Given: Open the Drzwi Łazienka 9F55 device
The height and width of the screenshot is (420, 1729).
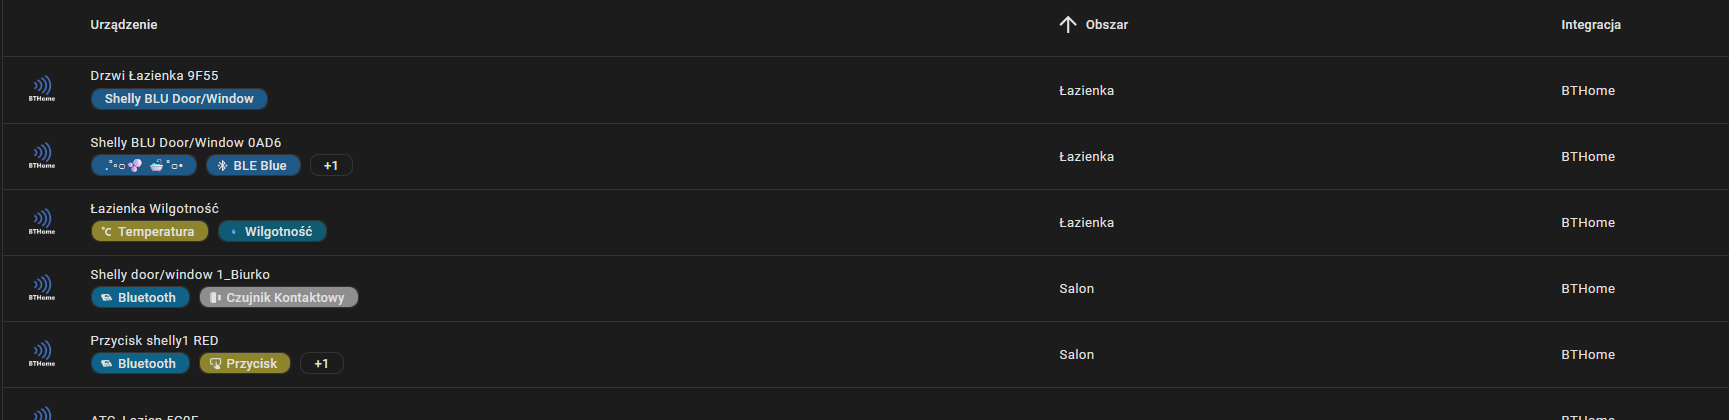Looking at the screenshot, I should tap(154, 76).
